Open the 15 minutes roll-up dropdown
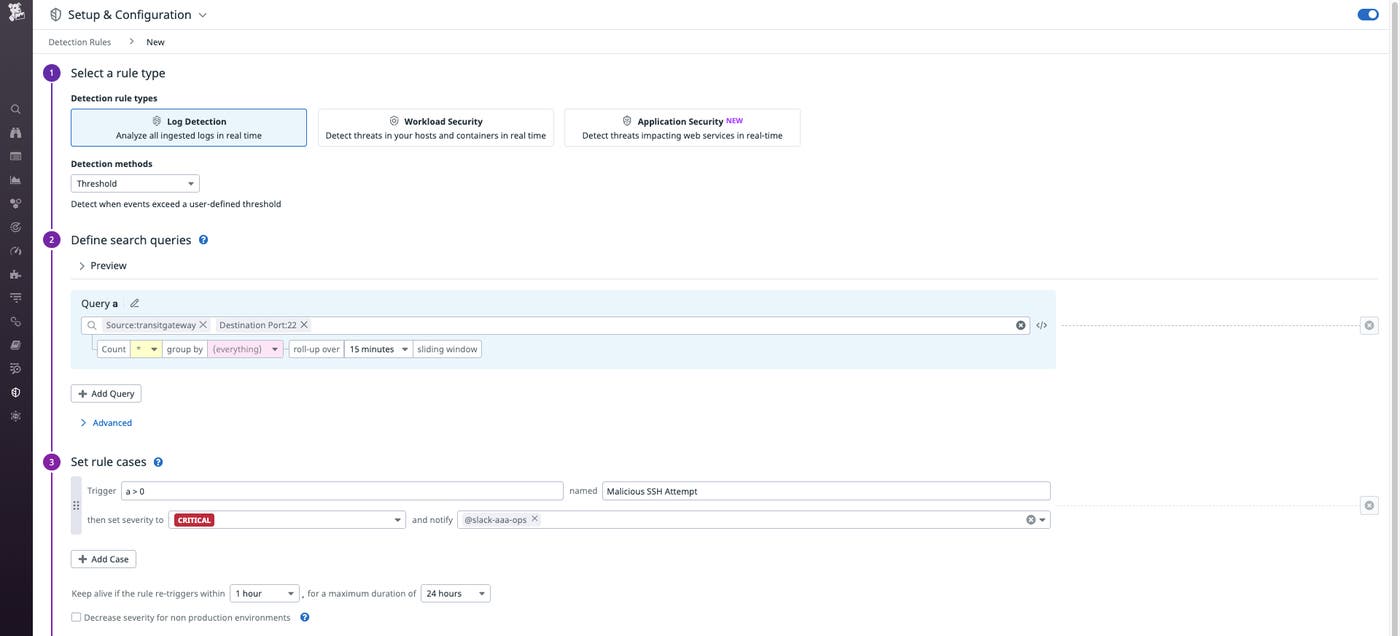The image size is (1400, 636). (x=374, y=346)
